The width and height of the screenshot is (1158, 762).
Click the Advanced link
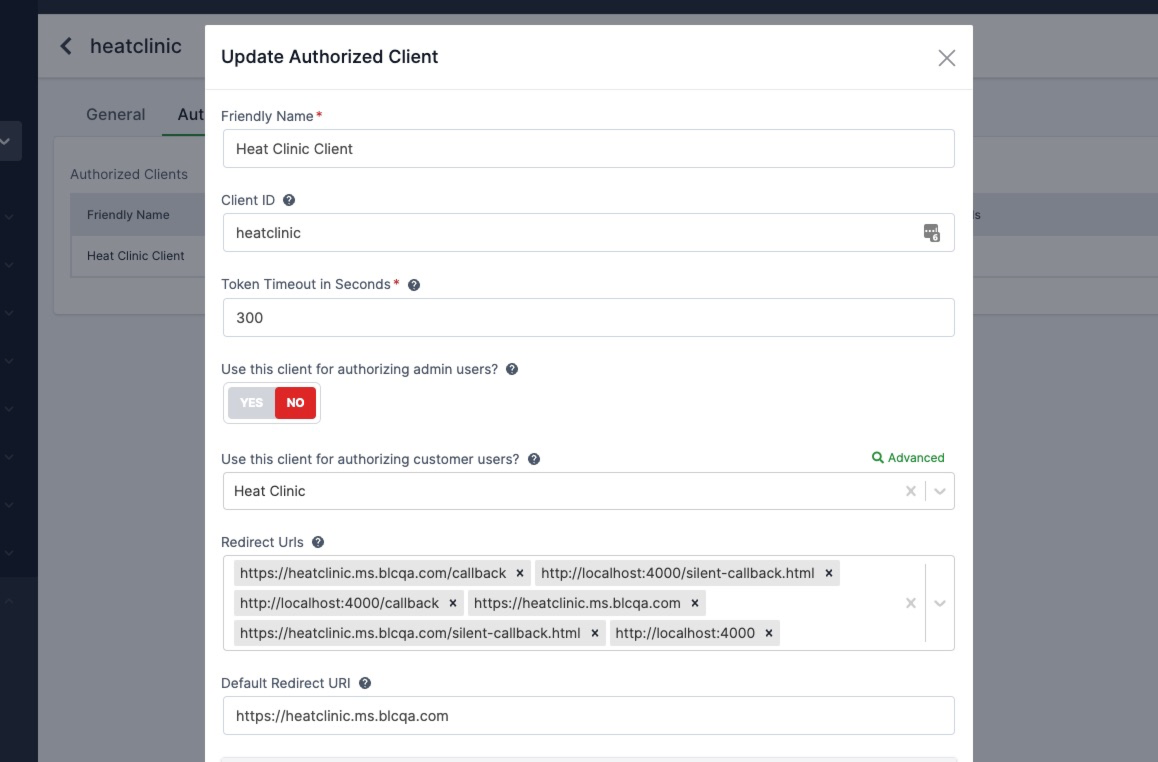pyautogui.click(x=915, y=457)
